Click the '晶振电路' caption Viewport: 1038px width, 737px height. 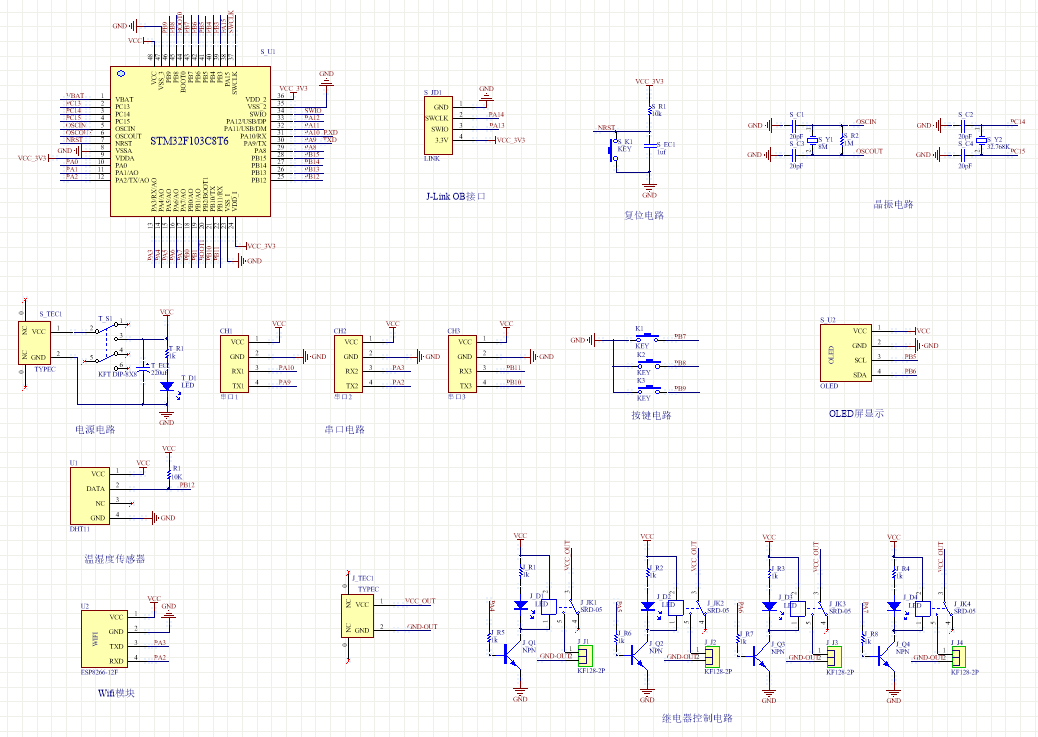(x=893, y=204)
